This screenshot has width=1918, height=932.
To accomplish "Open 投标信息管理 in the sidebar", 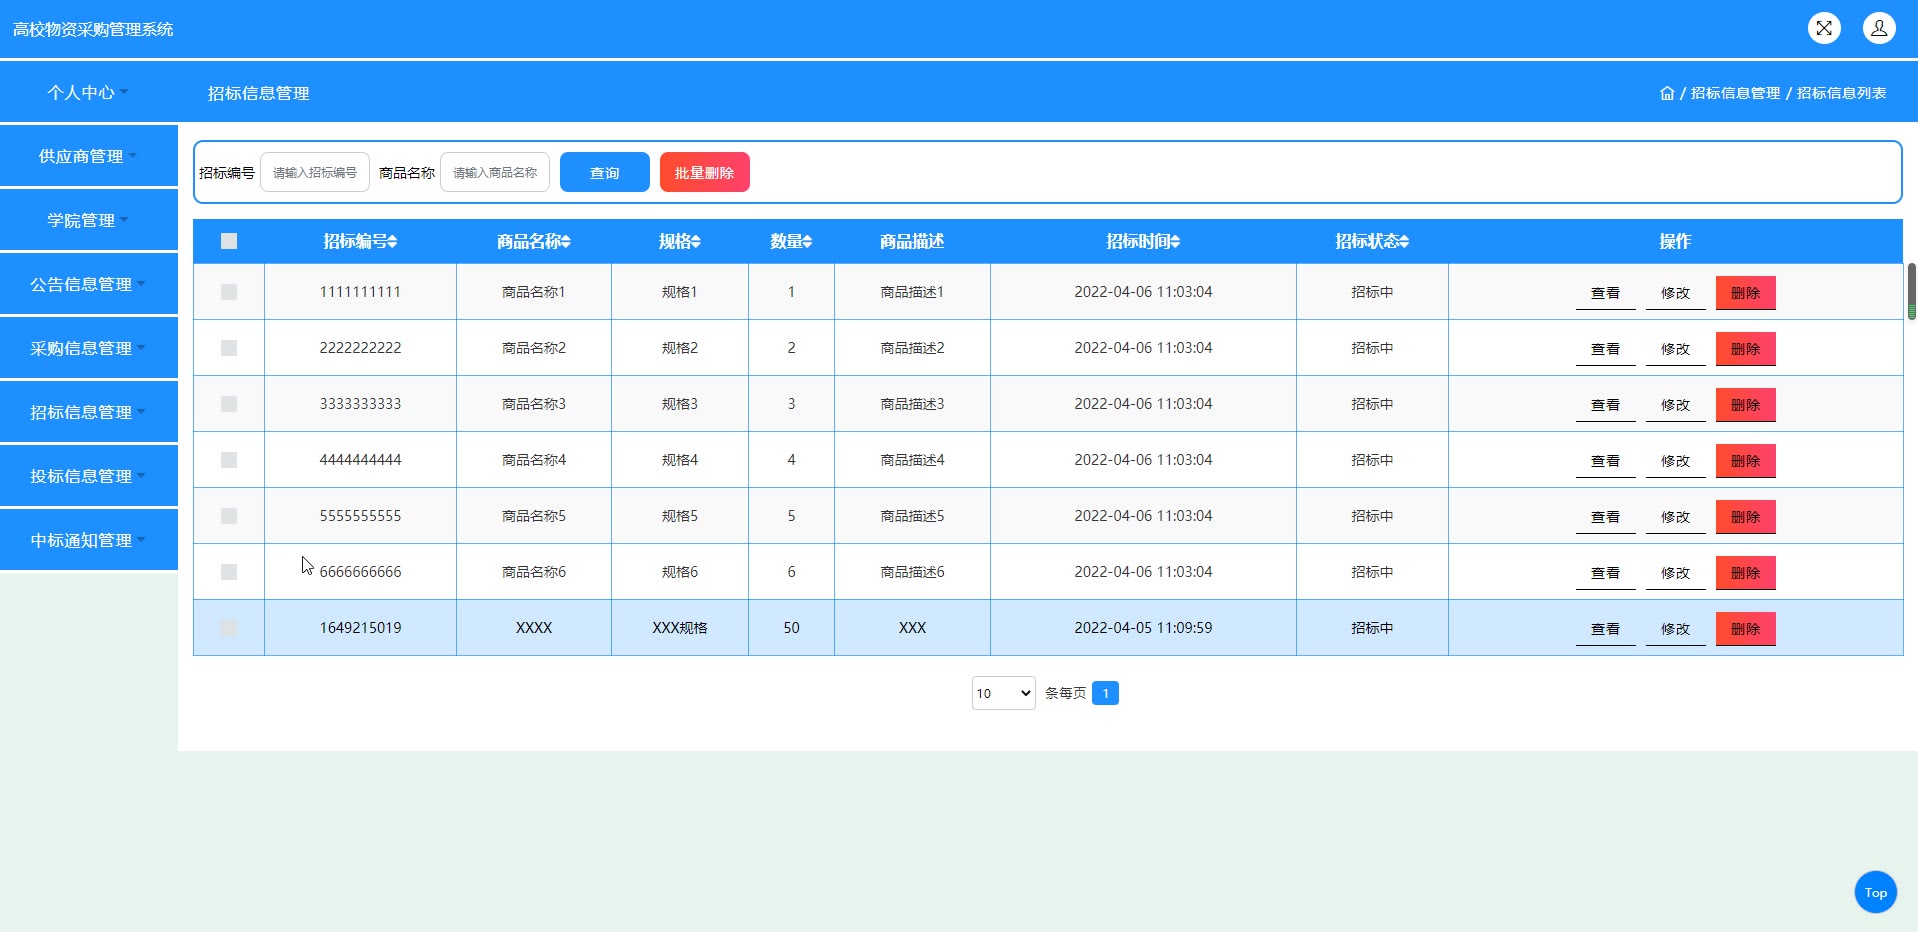I will 88,476.
